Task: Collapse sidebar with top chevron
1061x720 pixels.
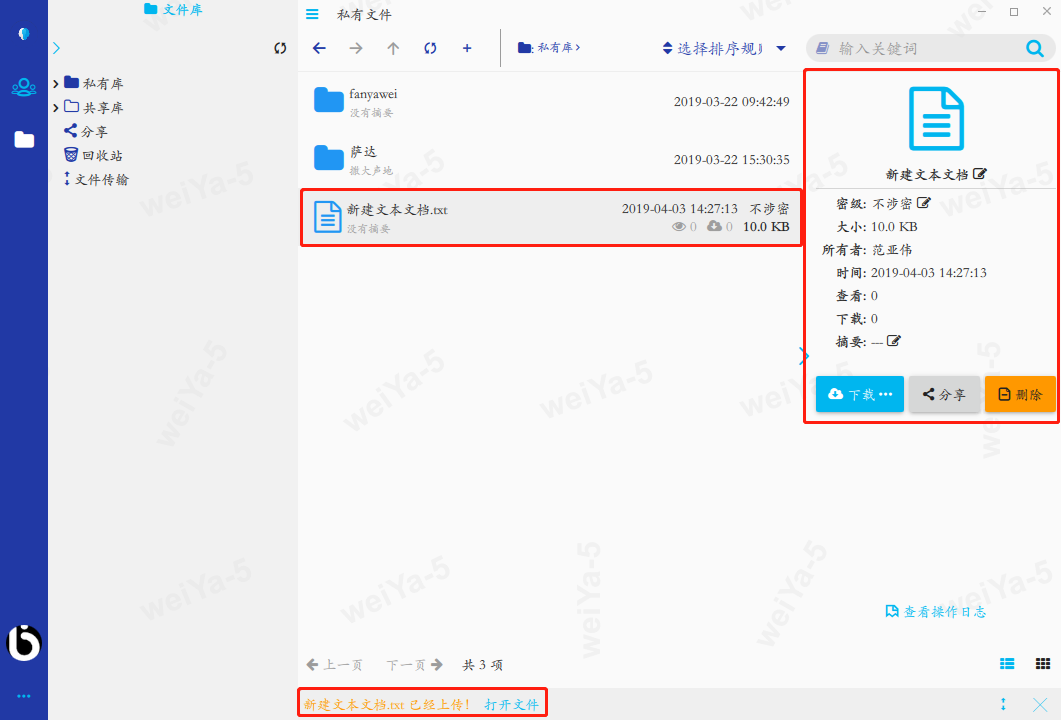Action: point(56,48)
